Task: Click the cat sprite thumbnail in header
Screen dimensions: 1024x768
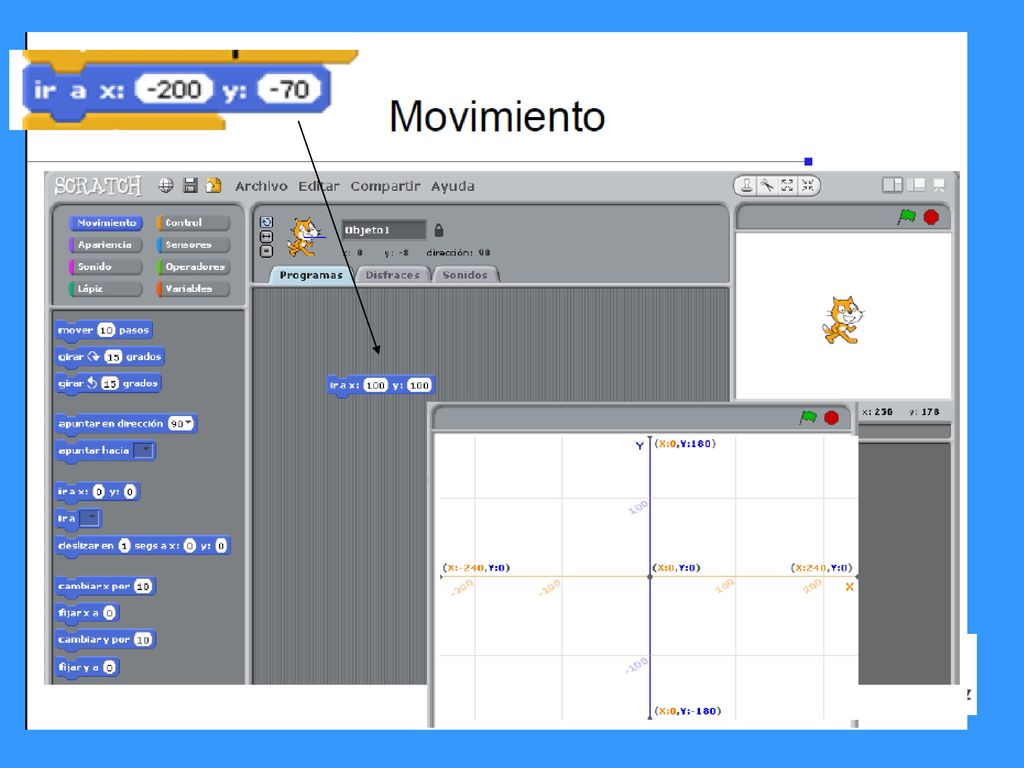Action: click(304, 238)
